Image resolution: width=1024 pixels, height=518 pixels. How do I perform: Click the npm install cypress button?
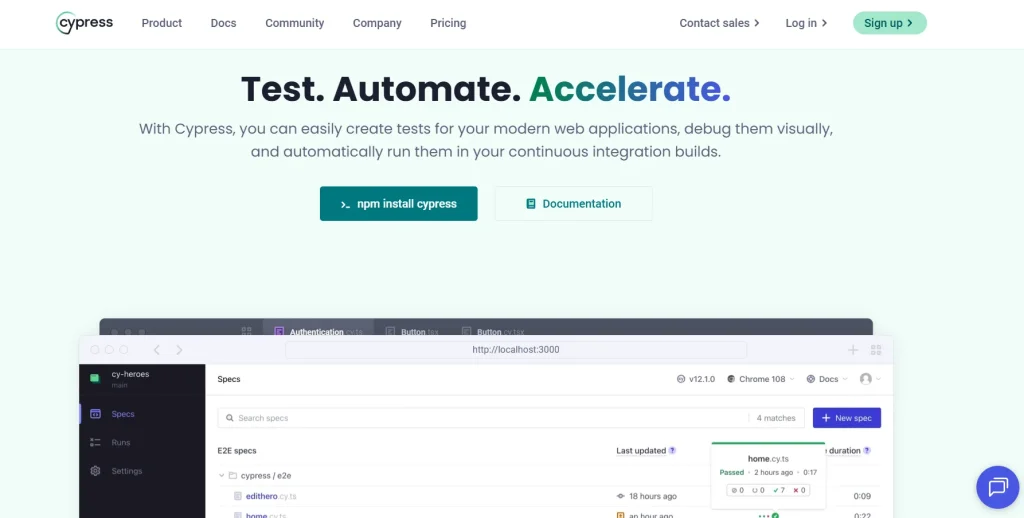pos(398,204)
